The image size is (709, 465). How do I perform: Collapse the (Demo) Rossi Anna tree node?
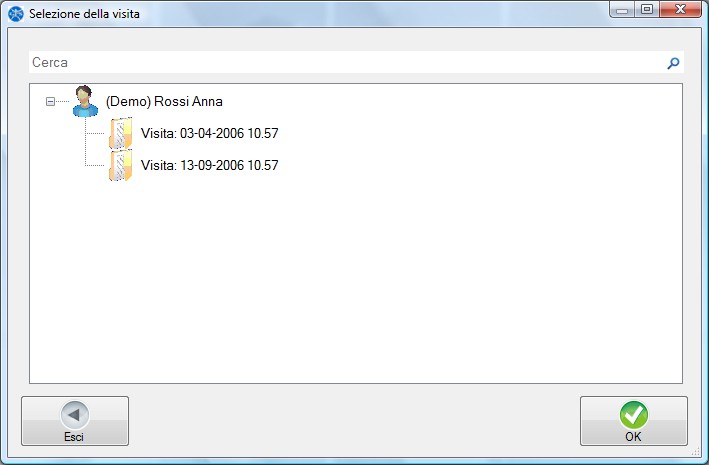pos(50,101)
